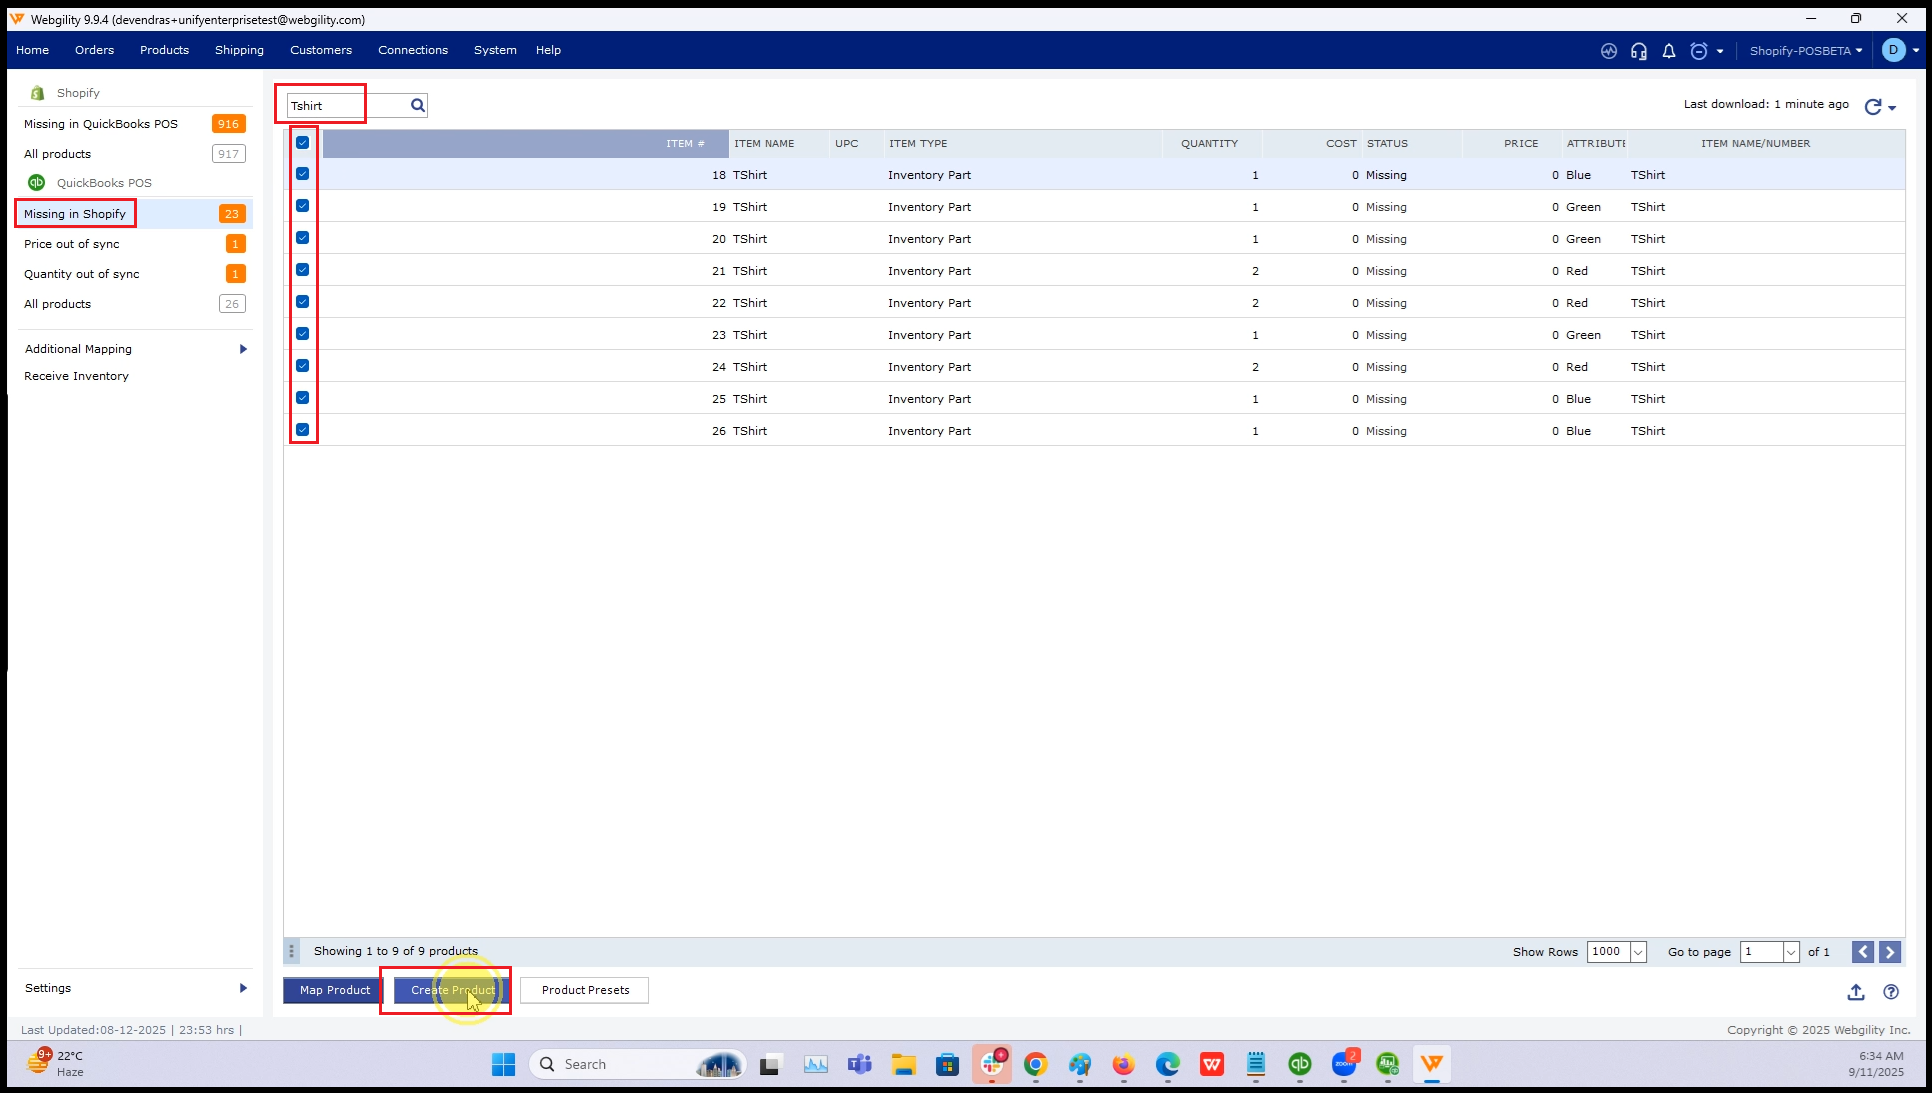Go to the next page arrow

pyautogui.click(x=1890, y=952)
